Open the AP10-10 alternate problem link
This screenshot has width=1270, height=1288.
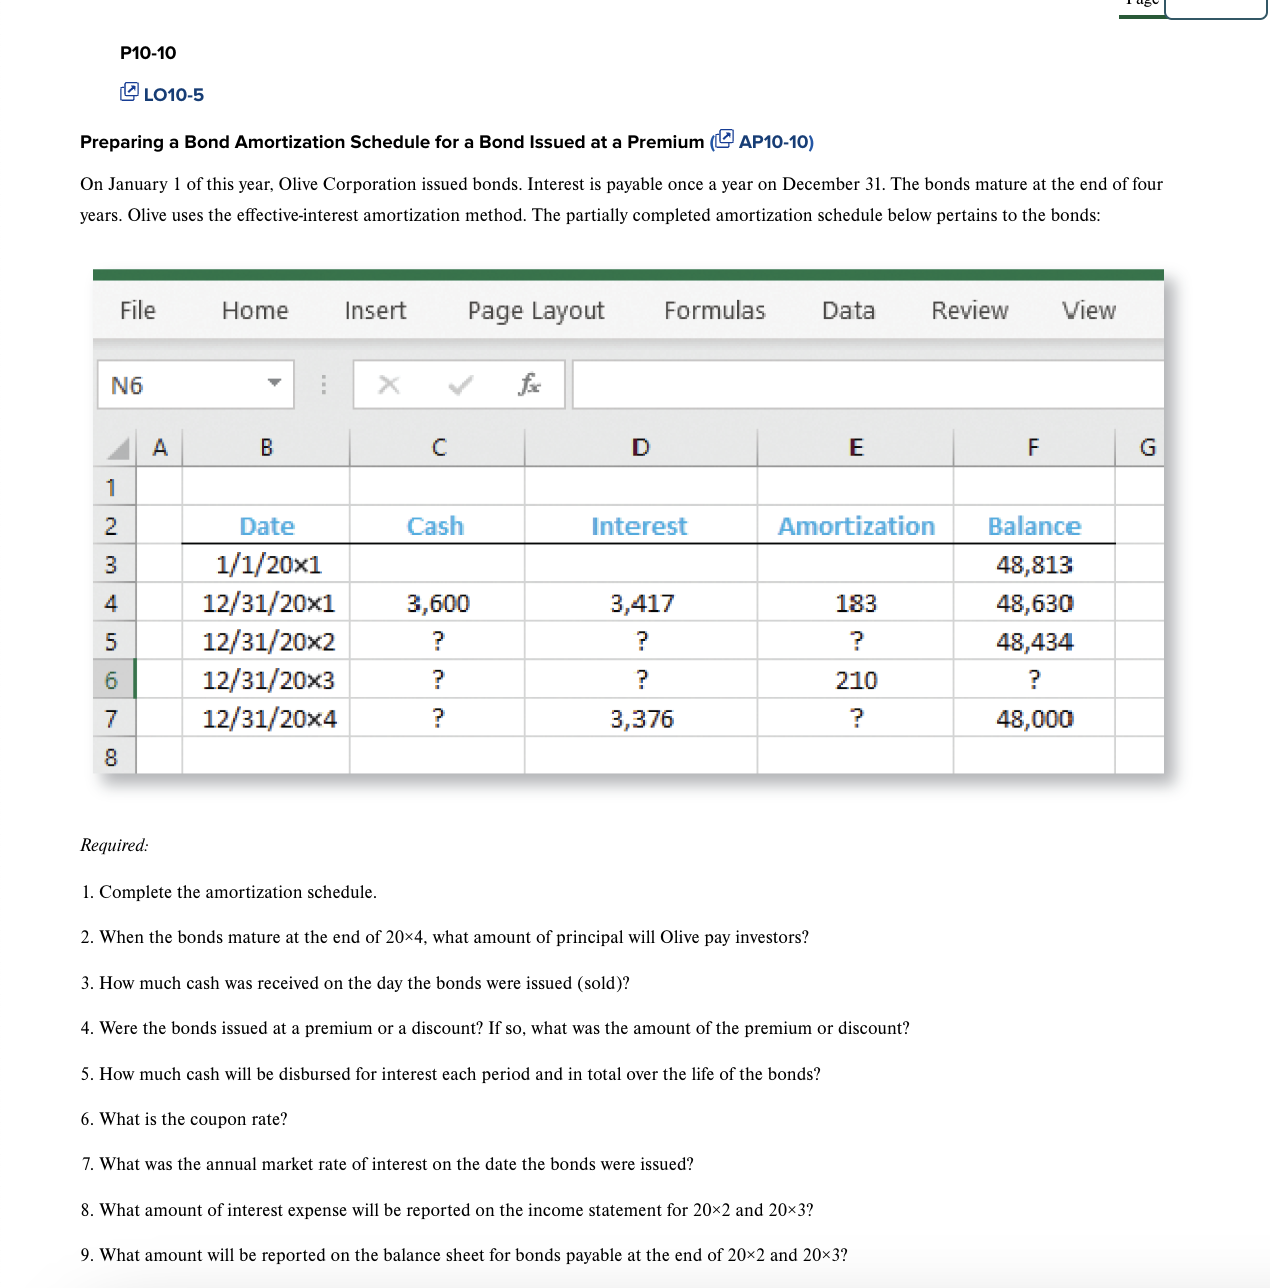click(776, 142)
